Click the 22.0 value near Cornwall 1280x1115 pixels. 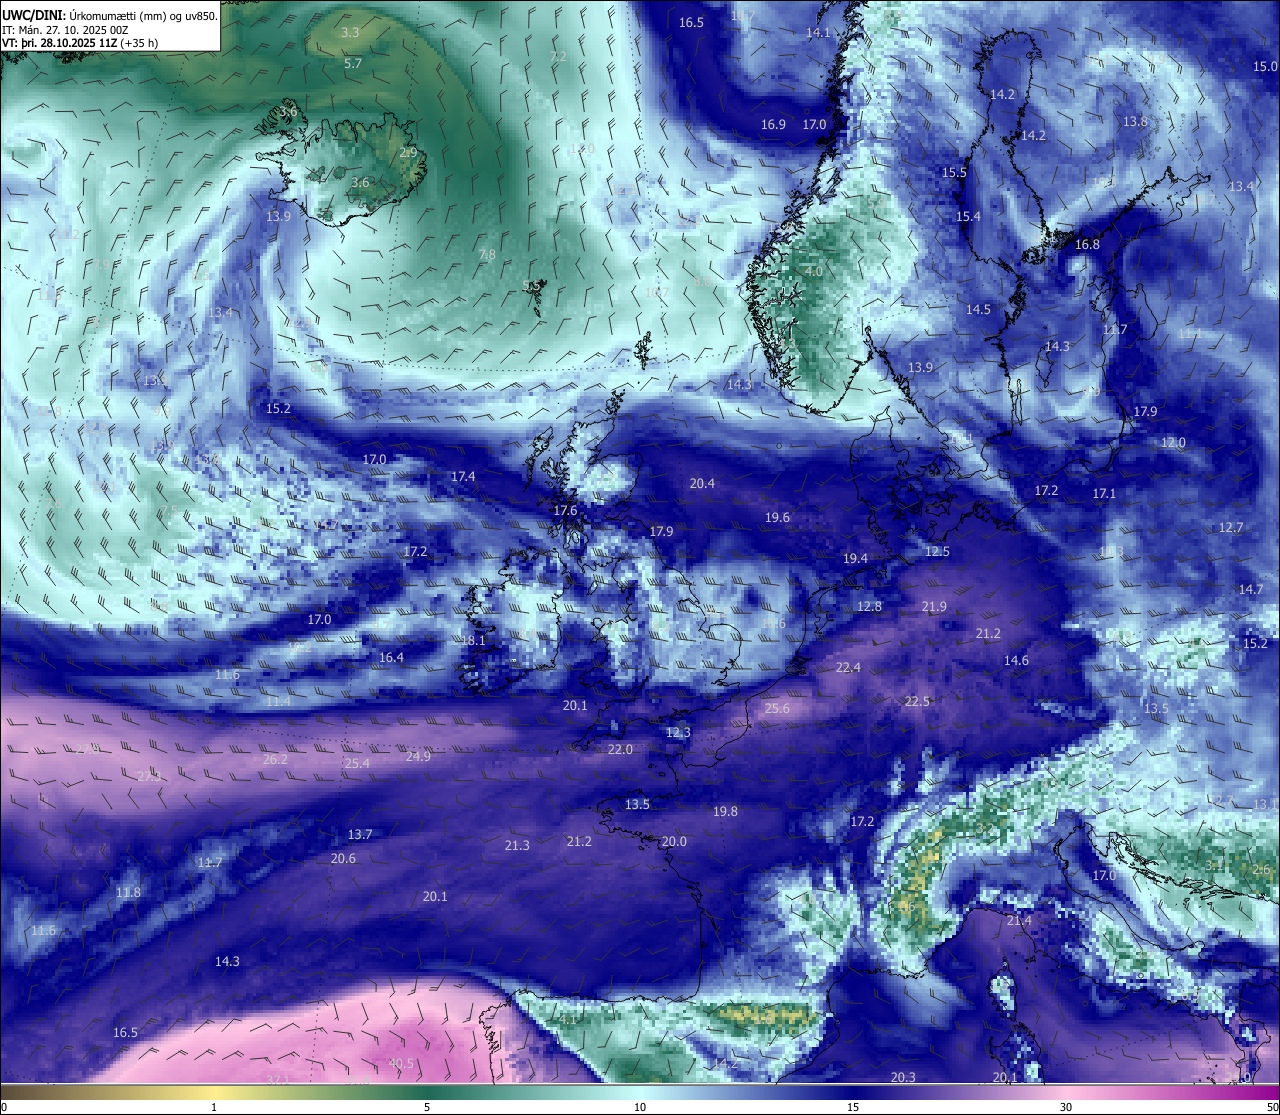pos(620,750)
